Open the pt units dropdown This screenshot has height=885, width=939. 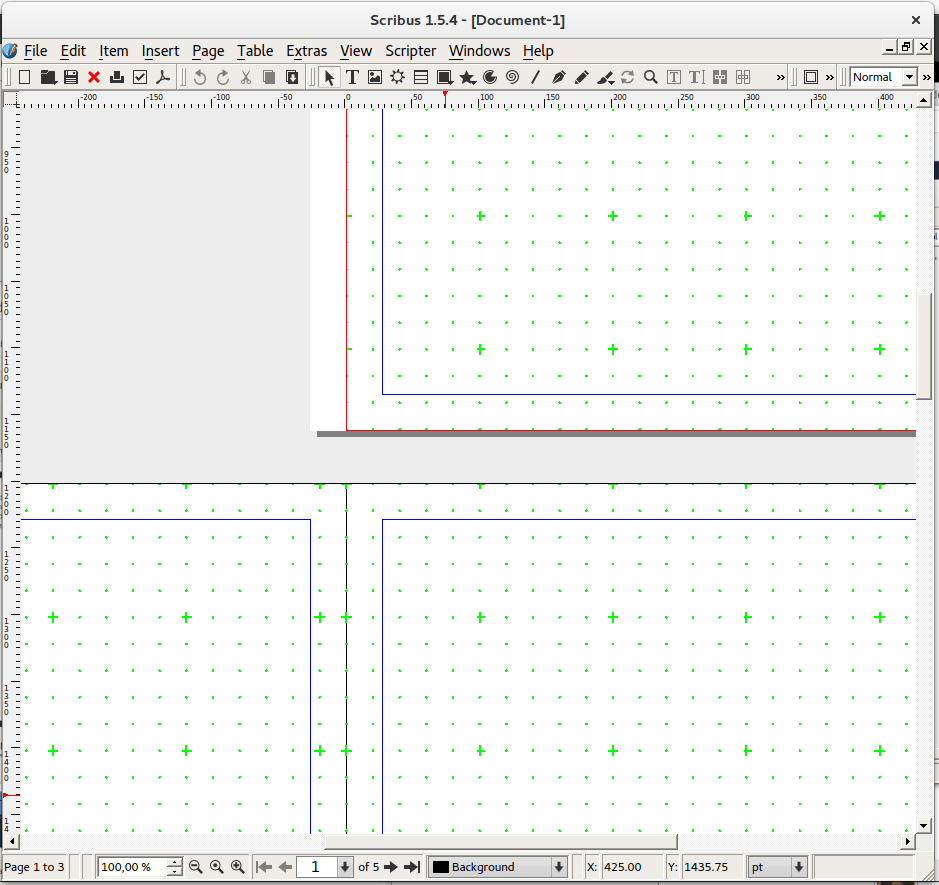[777, 867]
